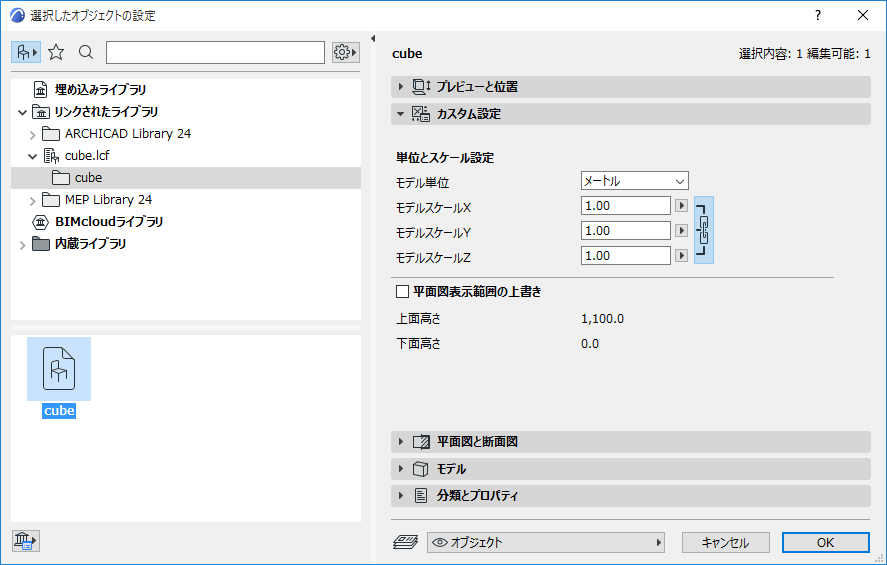Click the キャンセル button
Screen dimensions: 887x565
click(725, 542)
